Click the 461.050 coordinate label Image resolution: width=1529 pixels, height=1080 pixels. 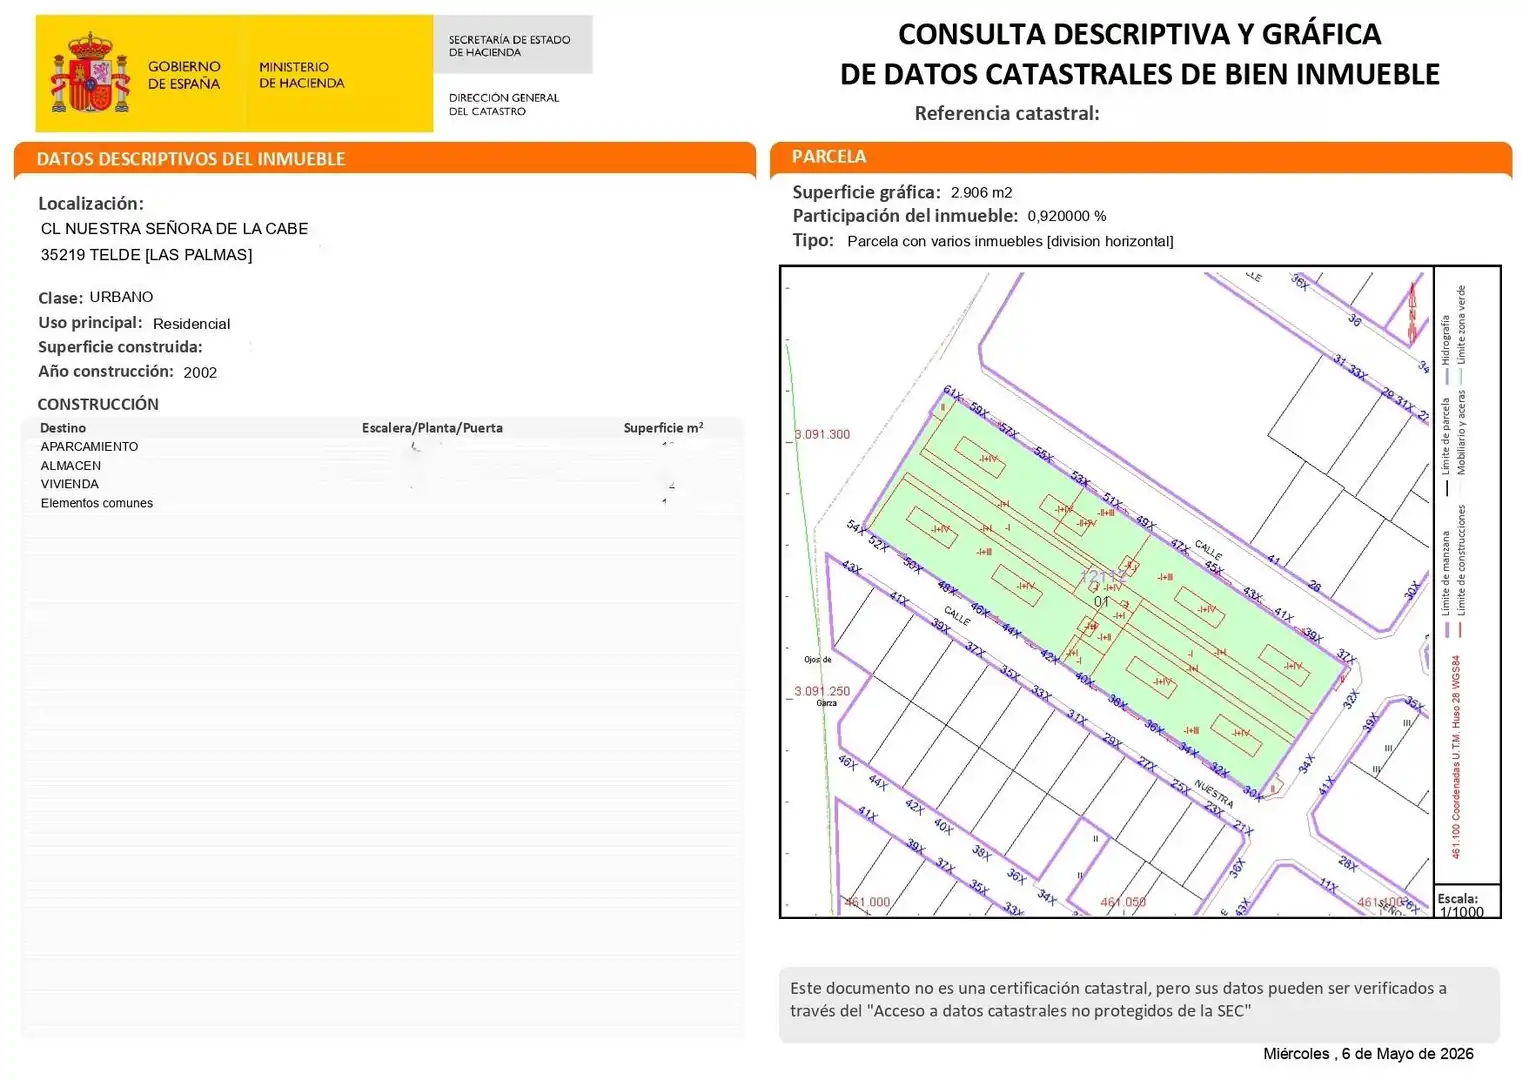1123,902
